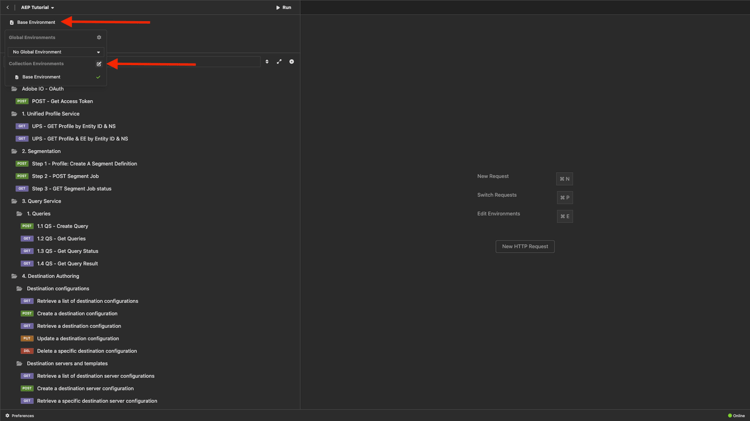This screenshot has width=750, height=421.
Task: Open UPS - GET Profile & EE by Entity ID & NS
Action: click(80, 139)
